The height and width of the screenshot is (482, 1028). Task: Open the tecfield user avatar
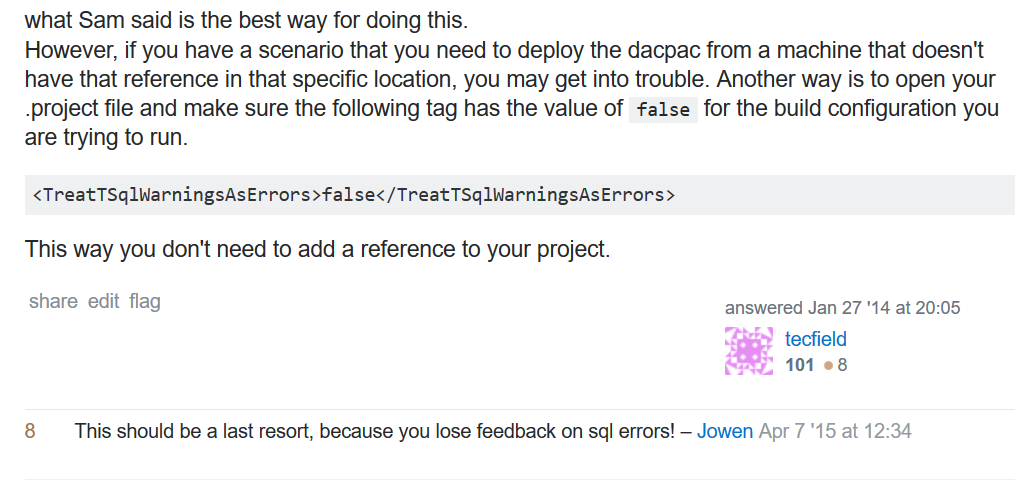coord(748,351)
